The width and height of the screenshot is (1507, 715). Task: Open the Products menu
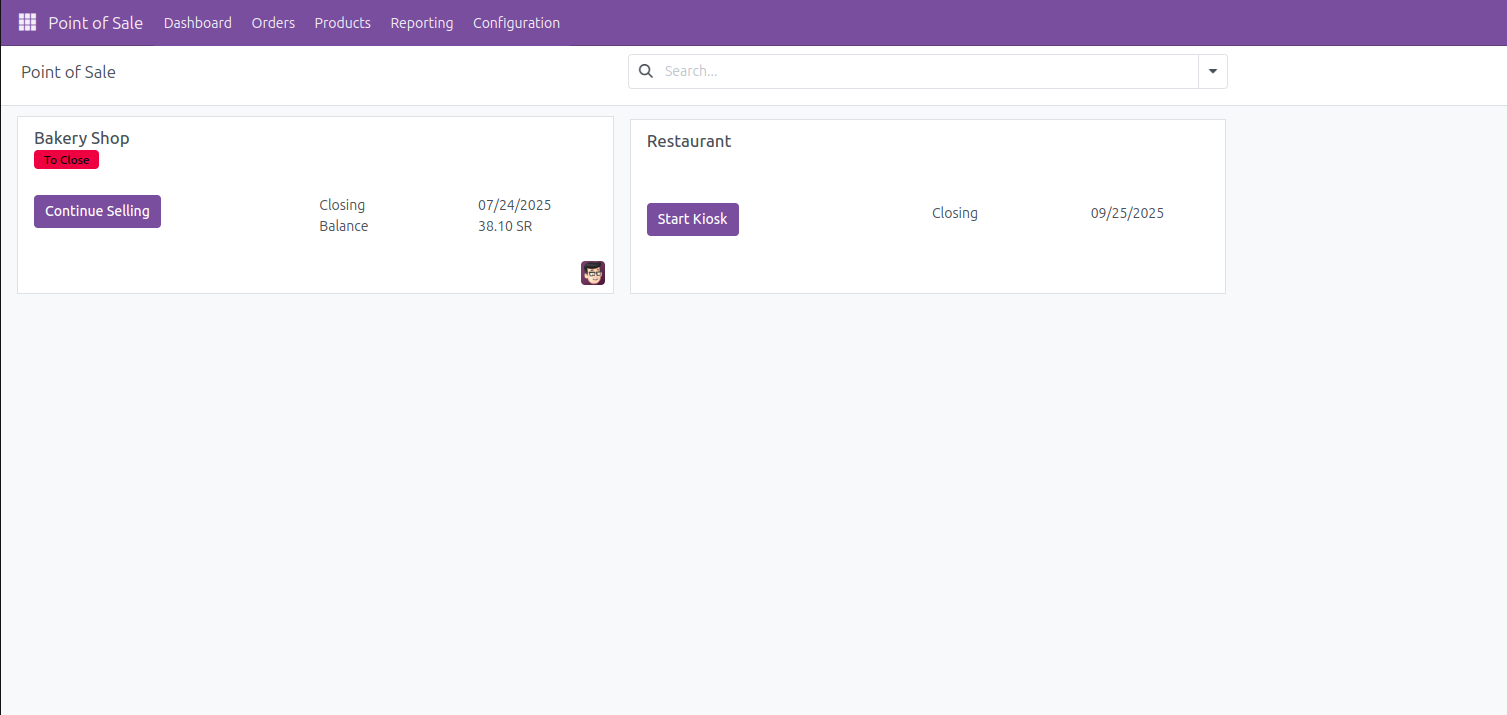[342, 22]
